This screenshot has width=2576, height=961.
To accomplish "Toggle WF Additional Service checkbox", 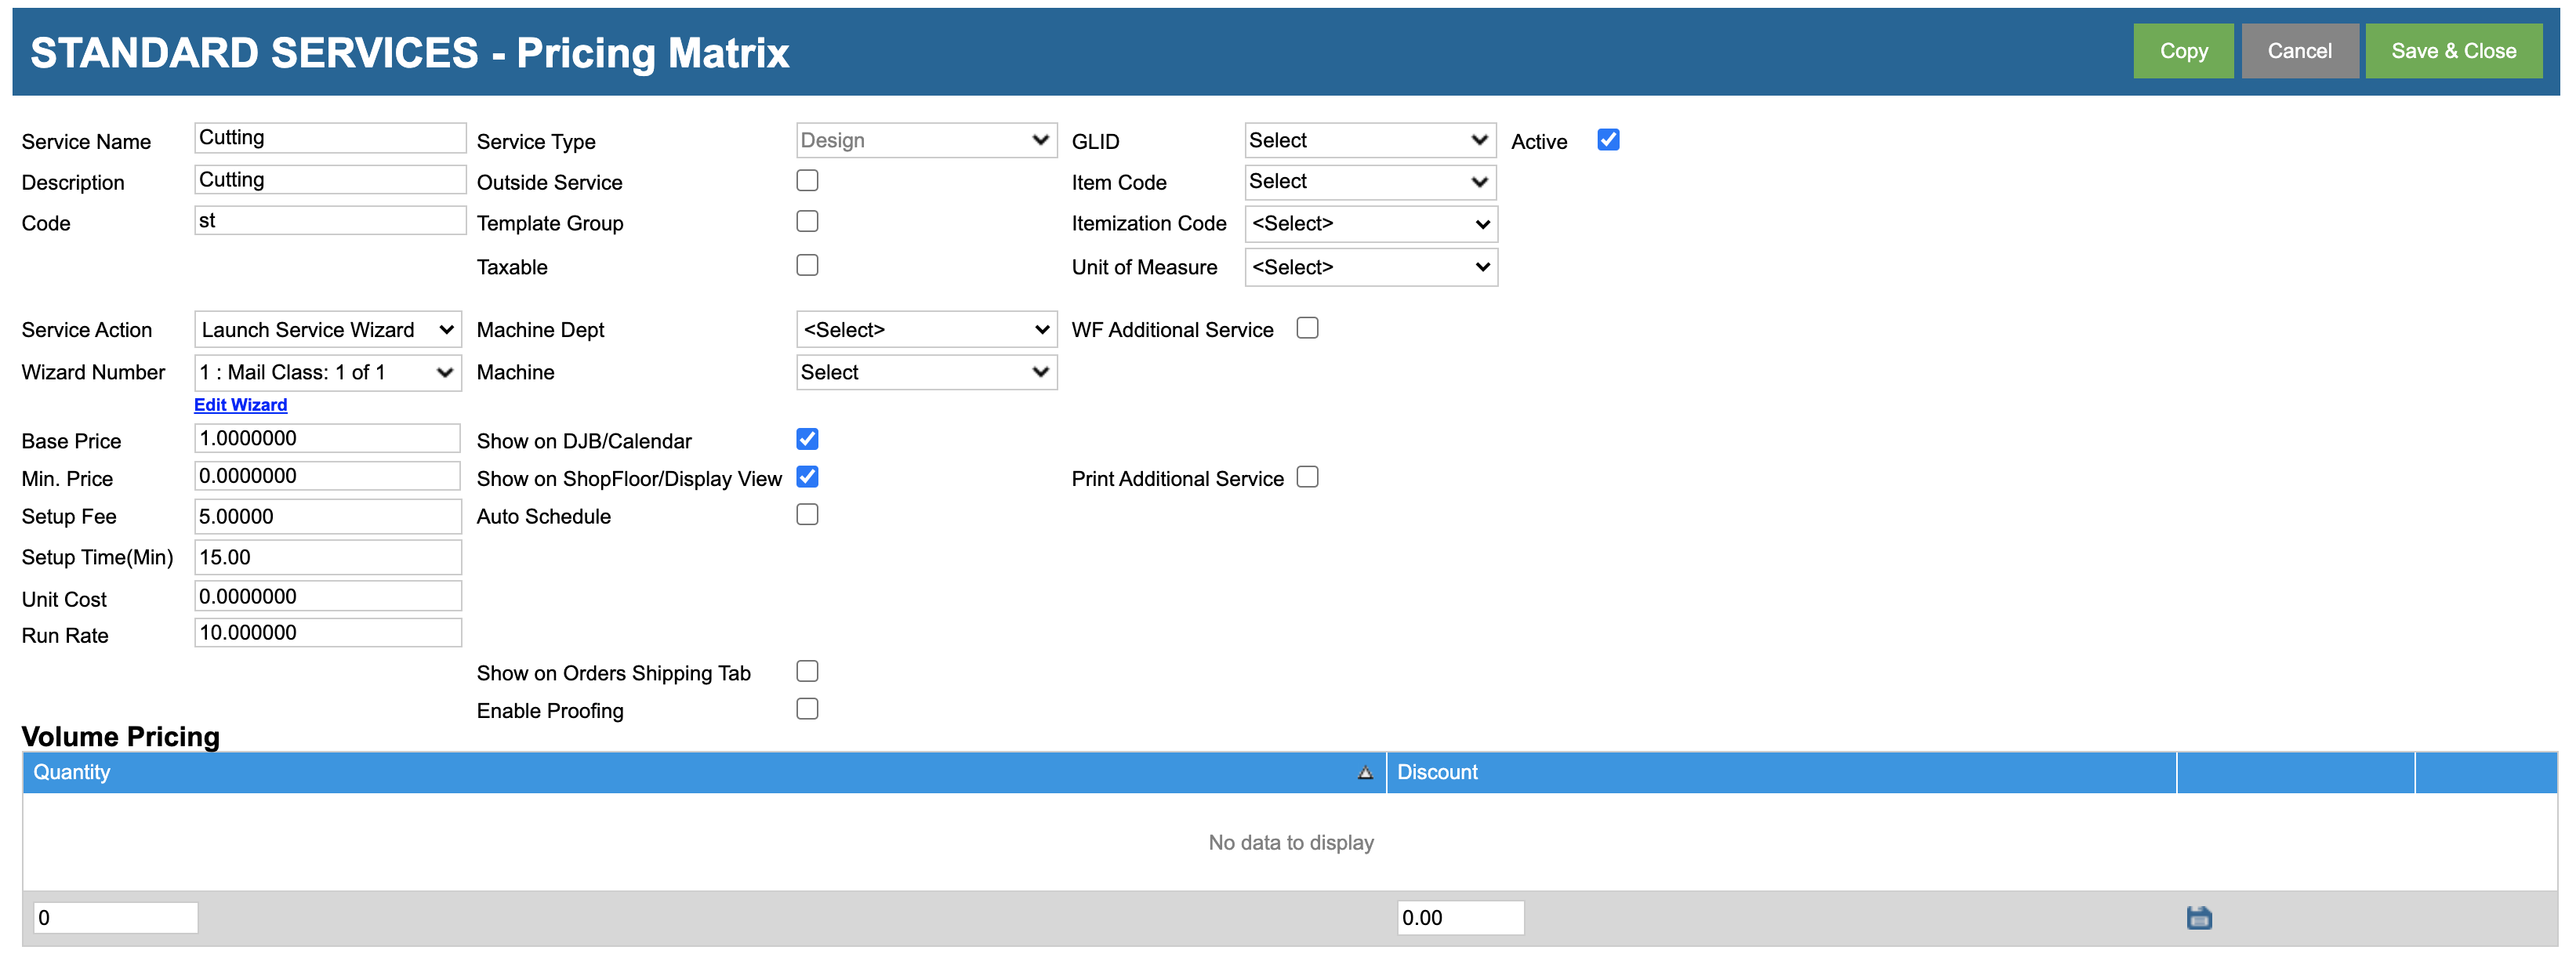I will click(x=1307, y=328).
